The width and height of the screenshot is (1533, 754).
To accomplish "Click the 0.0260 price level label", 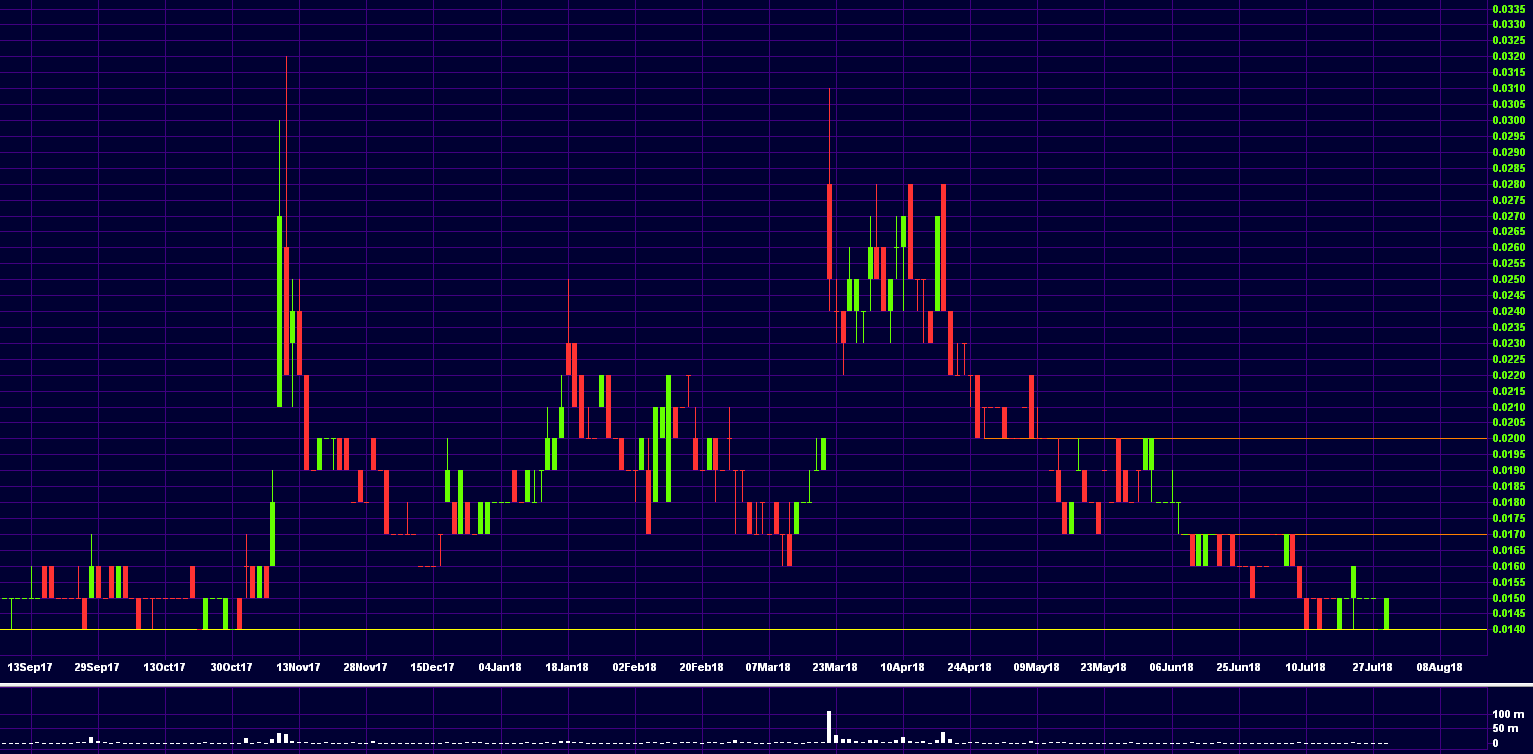I will point(1508,247).
